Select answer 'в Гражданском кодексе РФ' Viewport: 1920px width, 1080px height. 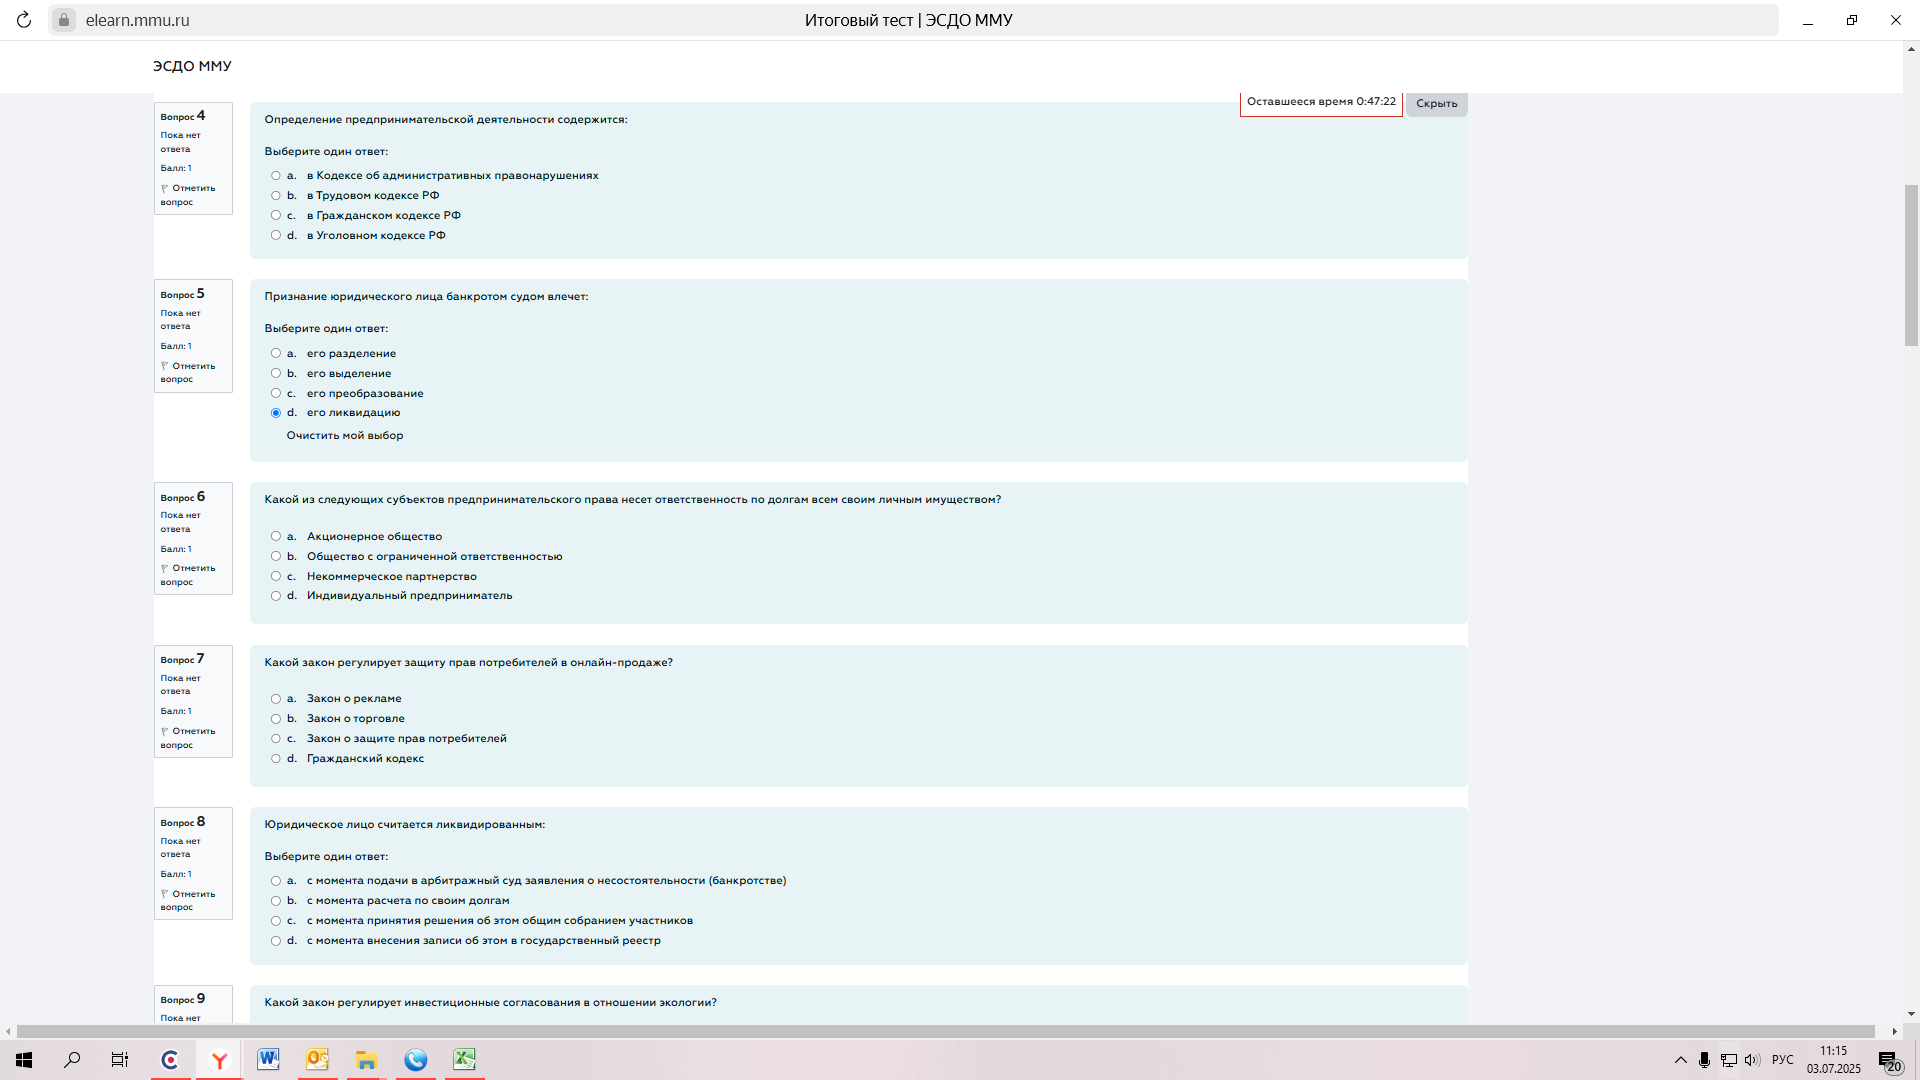(x=276, y=216)
